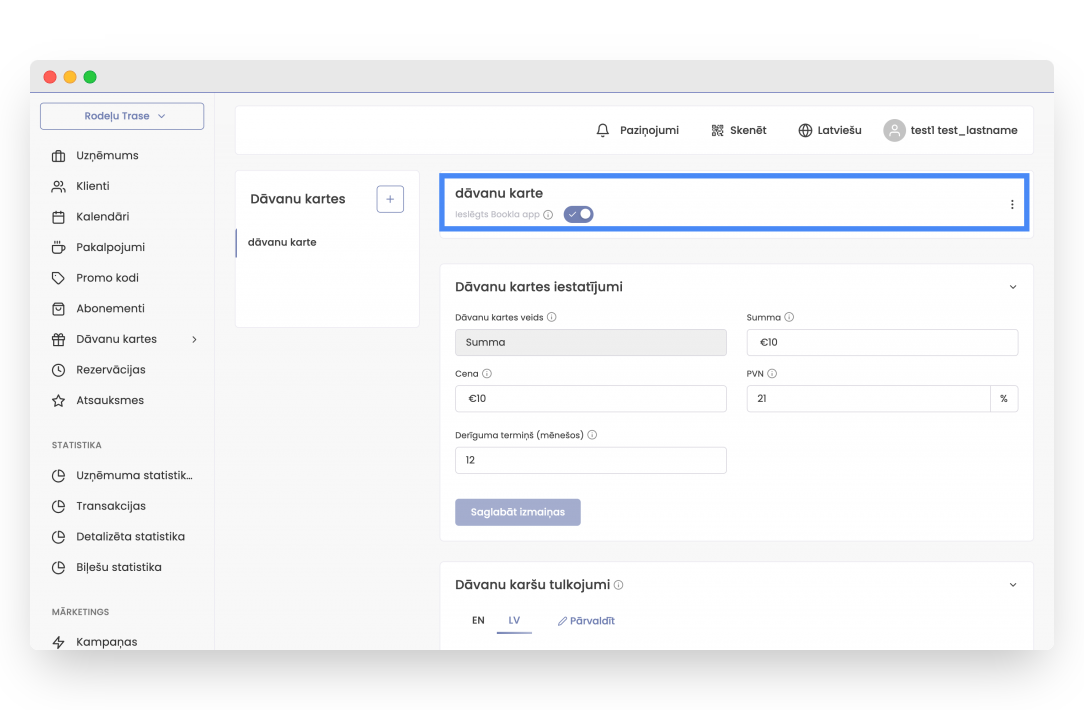Screen dimensions: 1084x710
Task: Collapse the Dāvanu kartes iestatījumi section
Action: point(1012,287)
